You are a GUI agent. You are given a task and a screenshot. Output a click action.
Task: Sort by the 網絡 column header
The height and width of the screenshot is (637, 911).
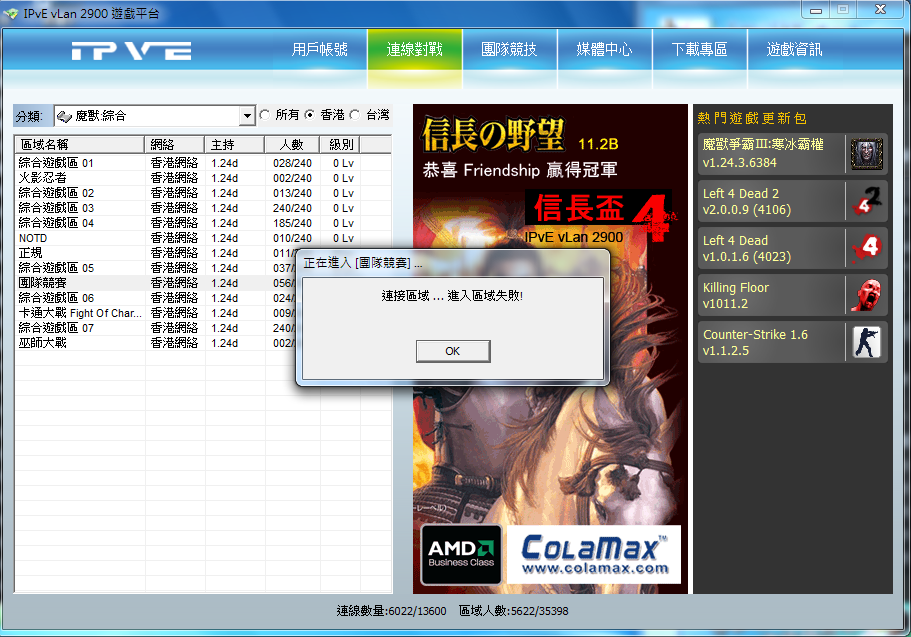(x=174, y=144)
